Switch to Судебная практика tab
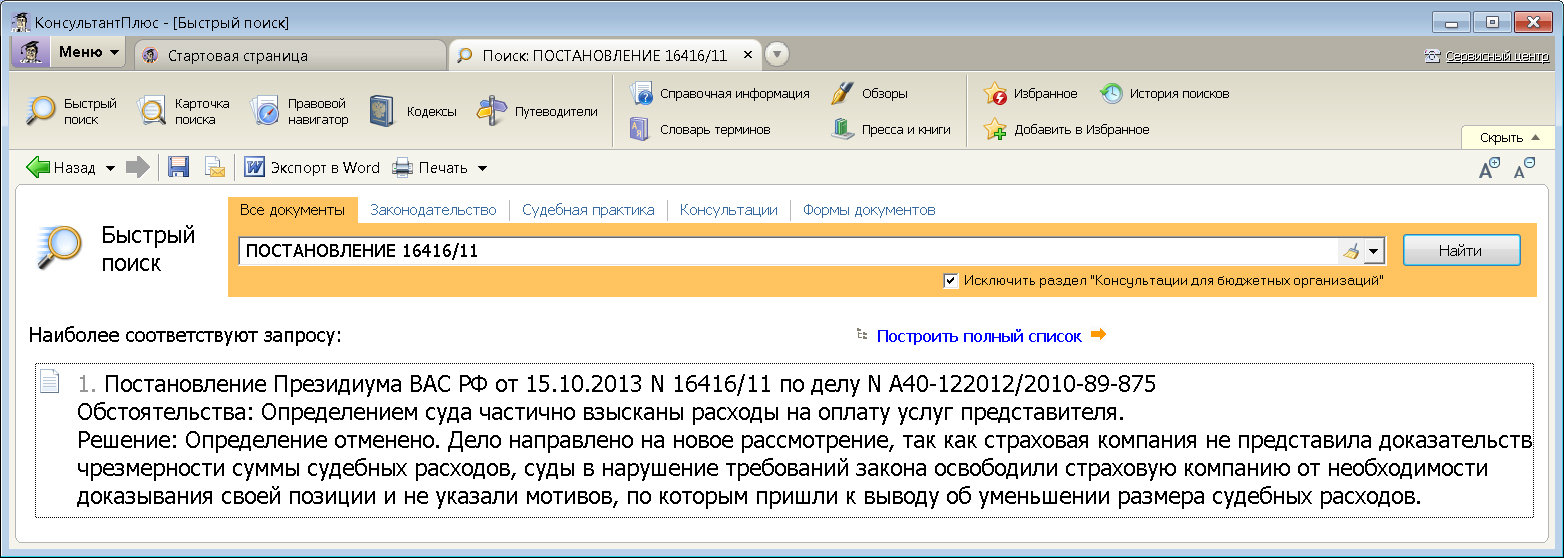1564x558 pixels. tap(588, 210)
